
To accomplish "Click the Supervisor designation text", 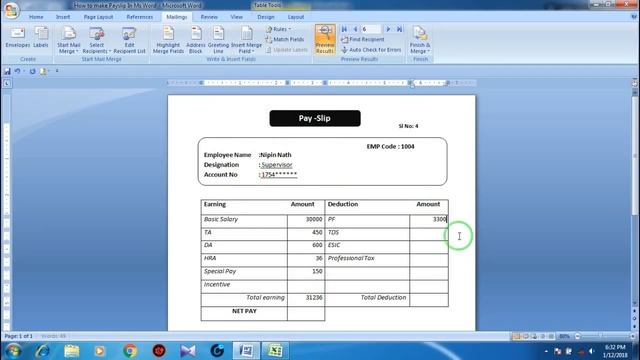I will pyautogui.click(x=277, y=165).
